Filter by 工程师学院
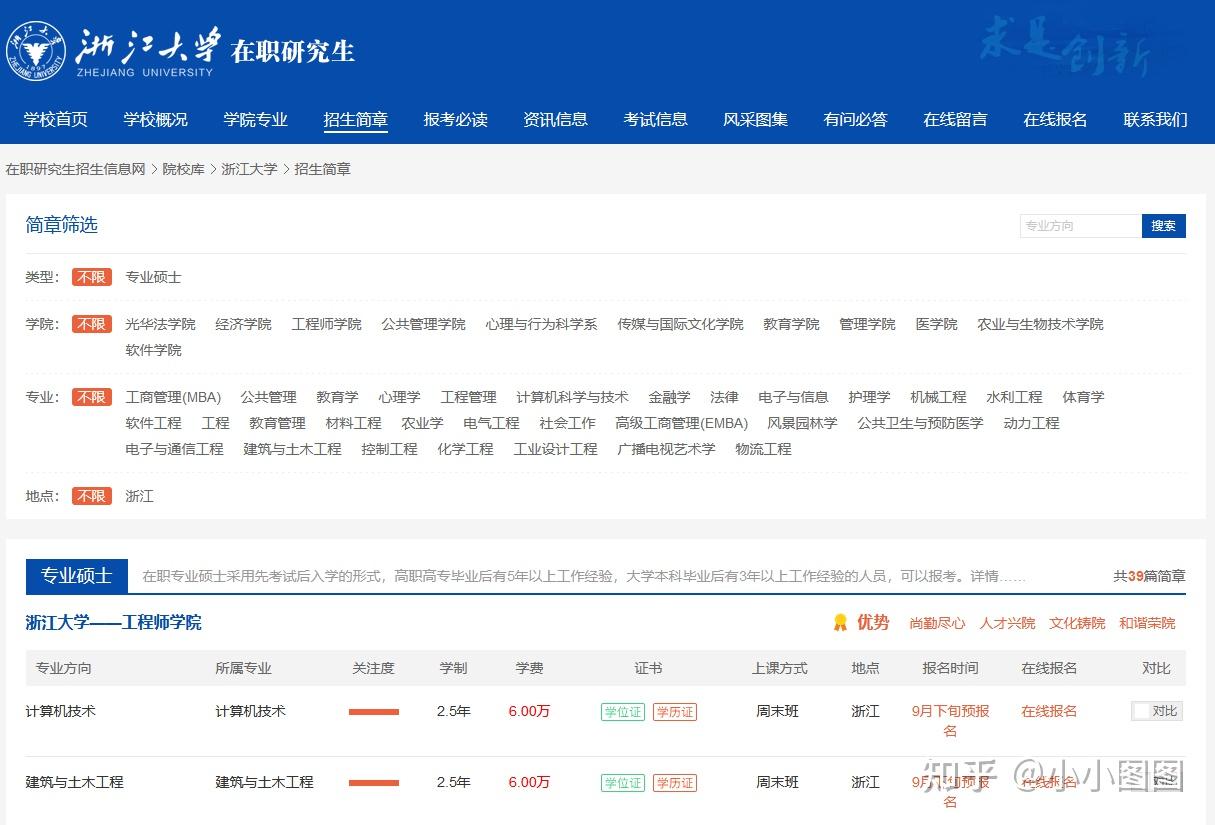Image resolution: width=1215 pixels, height=825 pixels. point(327,324)
